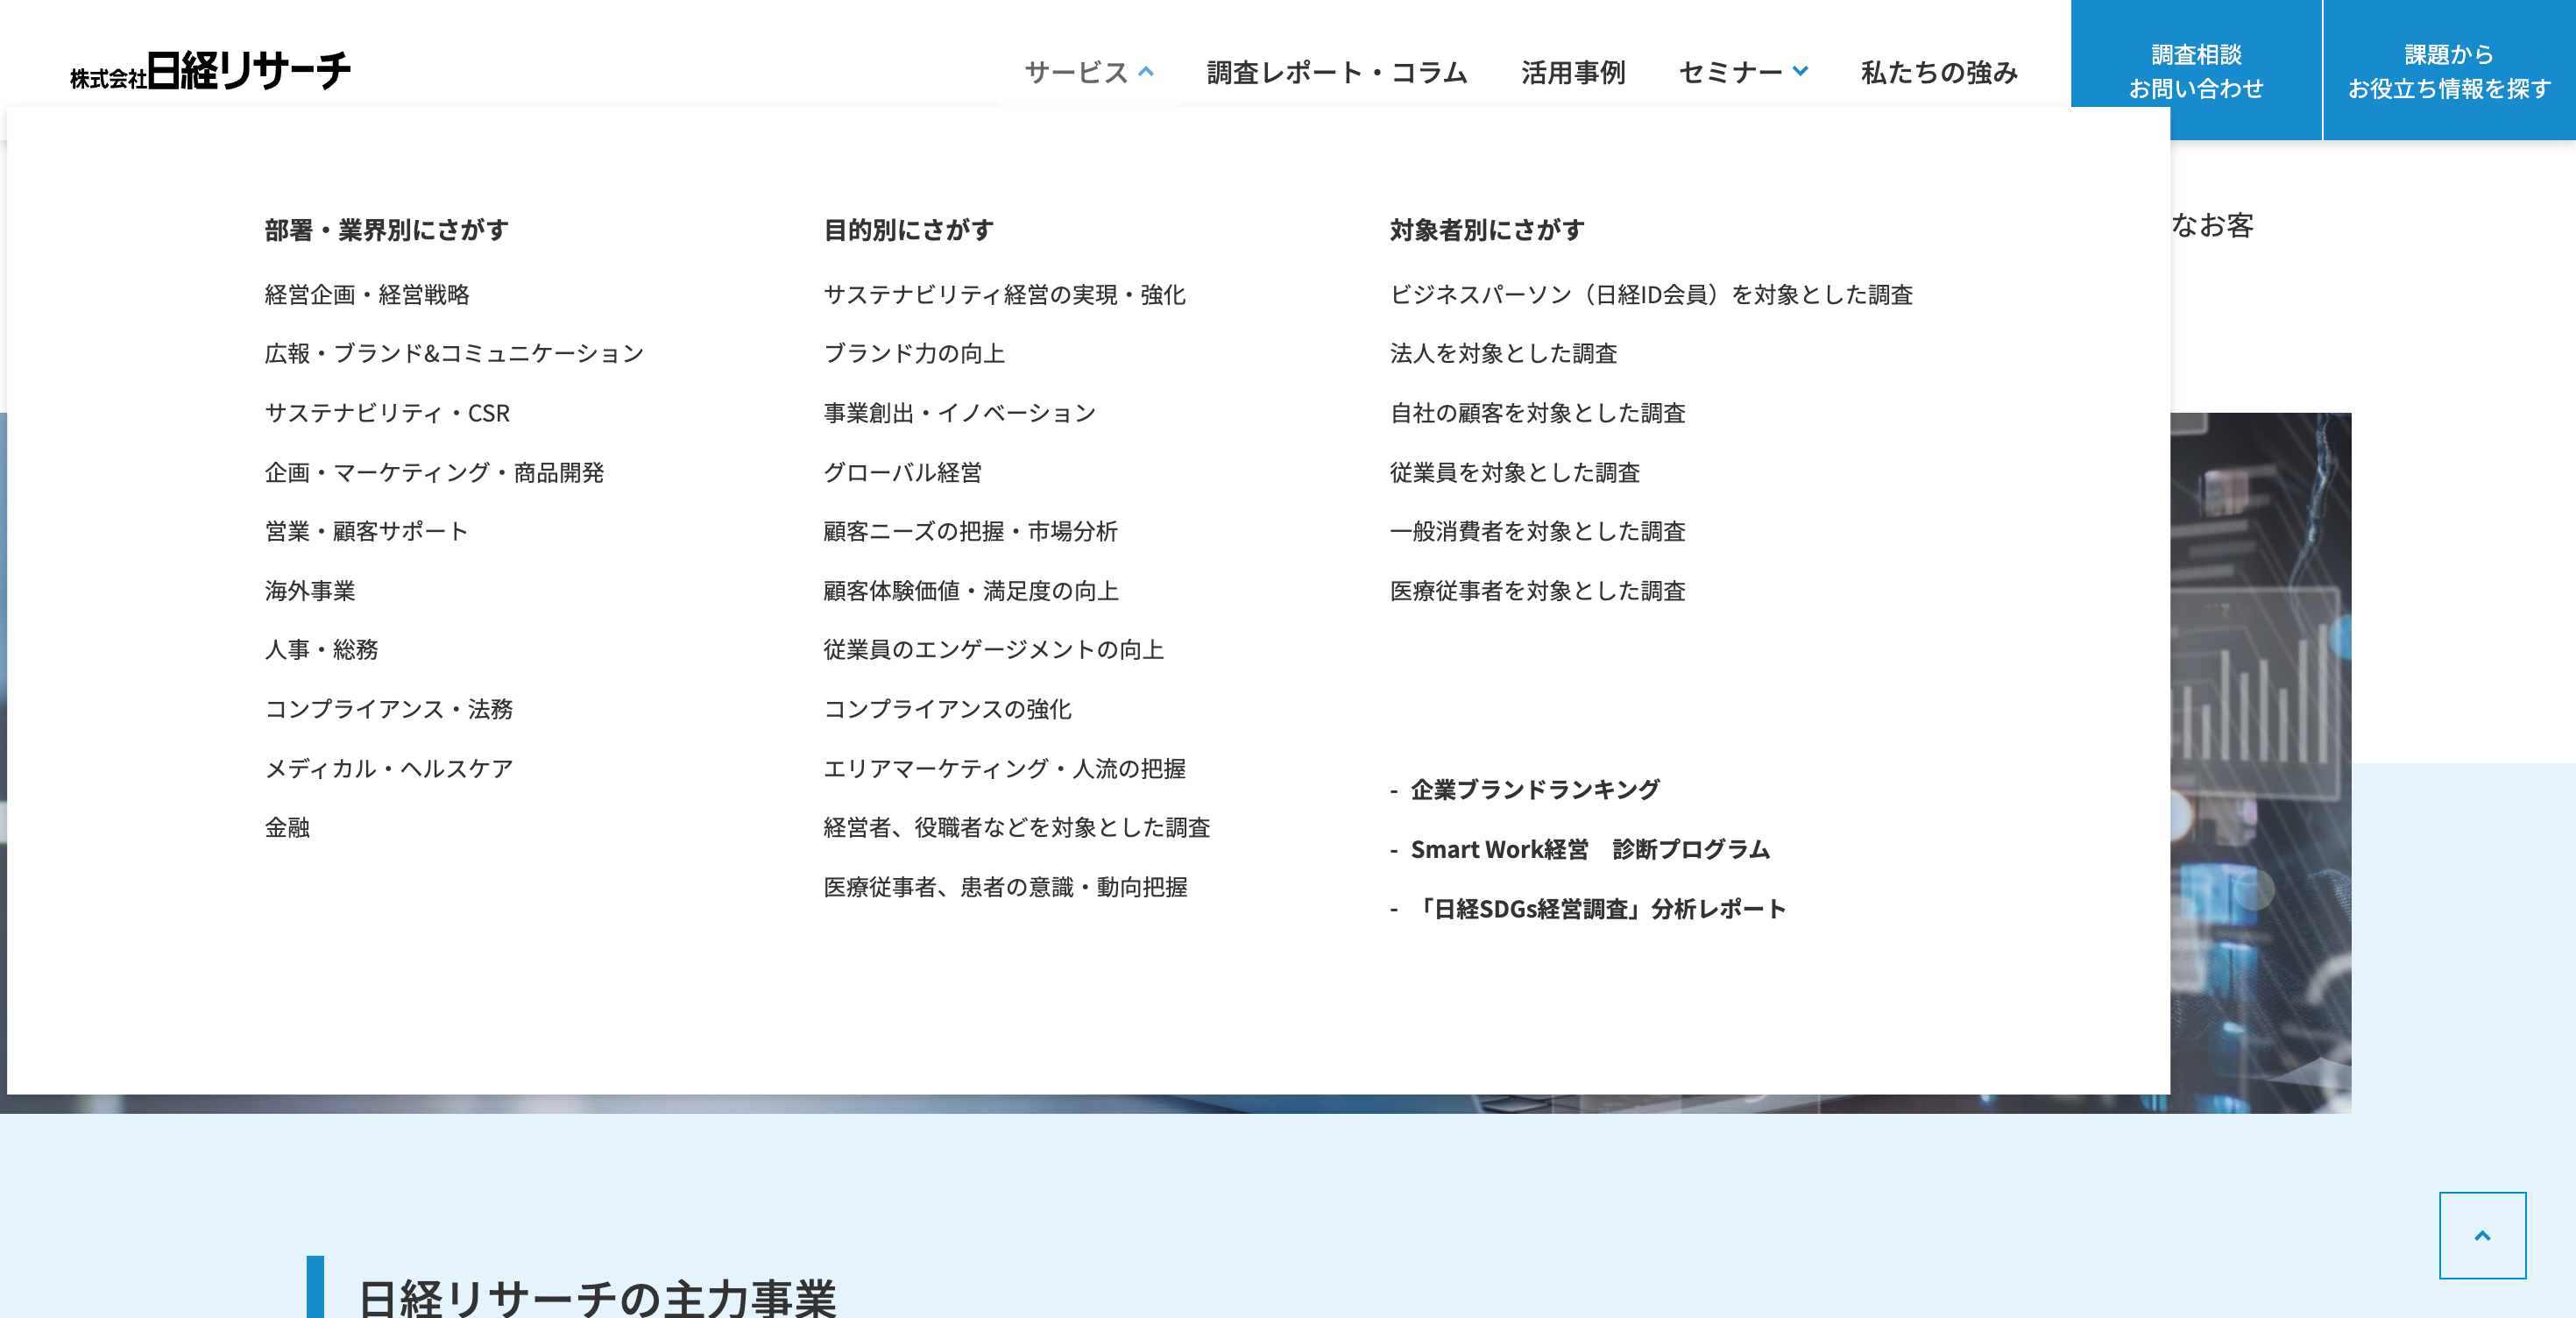This screenshot has height=1318, width=2576.
Task: Select サステナビリティ経営の実現・強化 link
Action: [x=1004, y=294]
